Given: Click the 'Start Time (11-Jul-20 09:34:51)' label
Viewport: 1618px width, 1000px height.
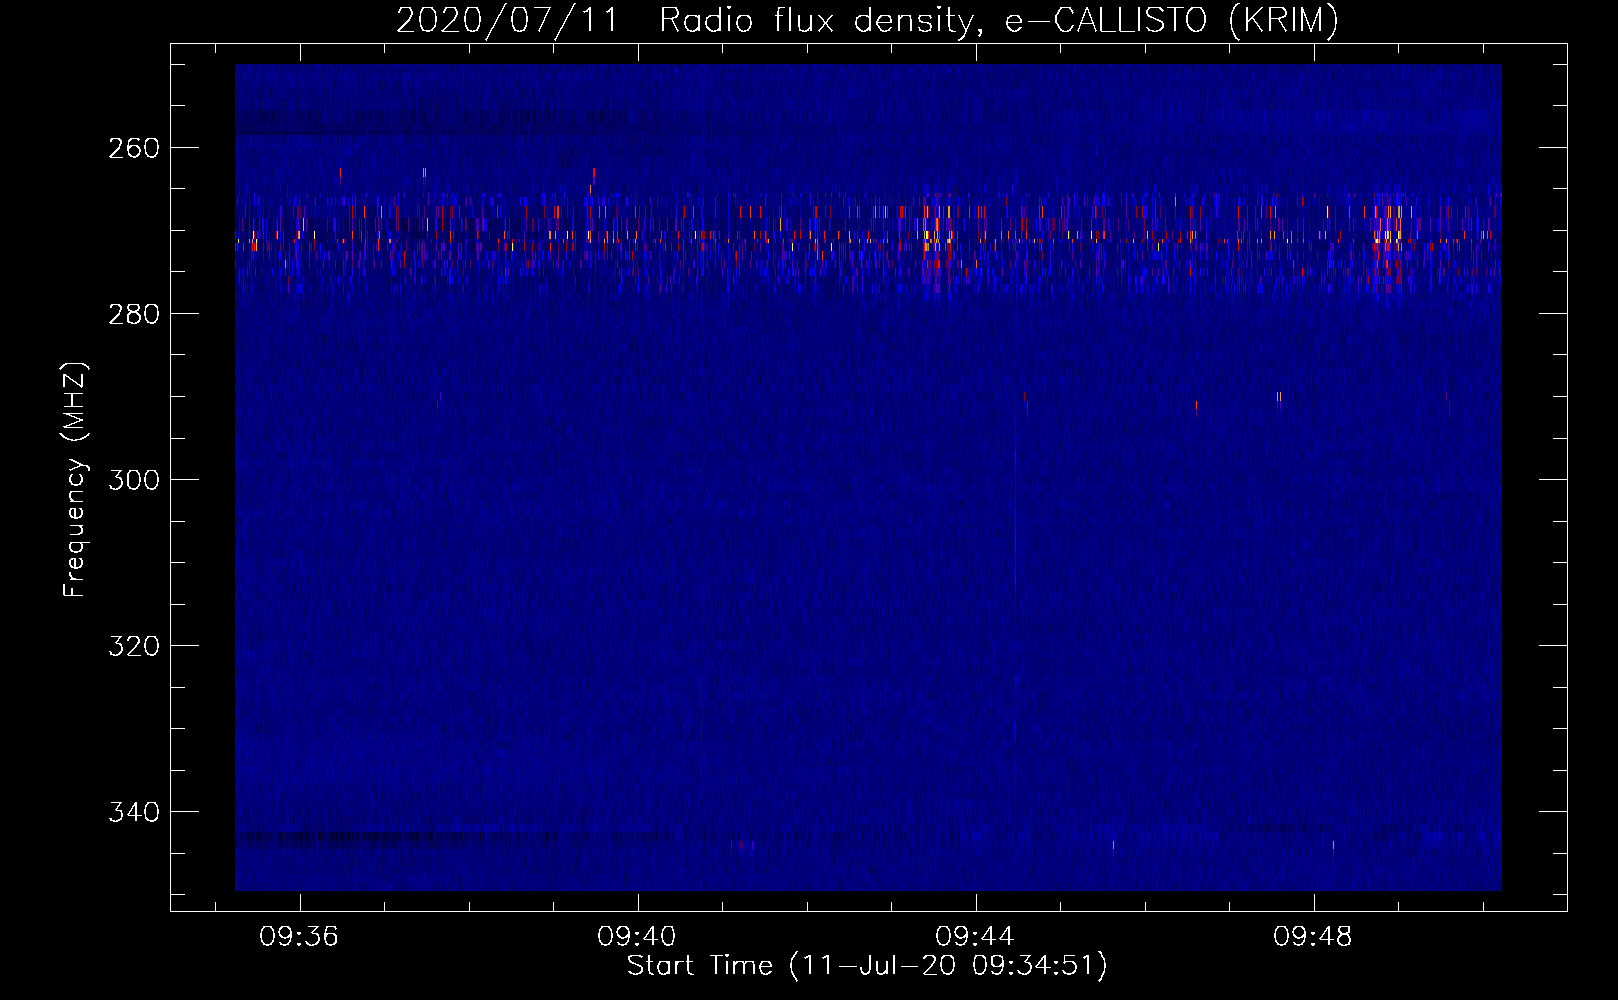Looking at the screenshot, I should pos(867,966).
